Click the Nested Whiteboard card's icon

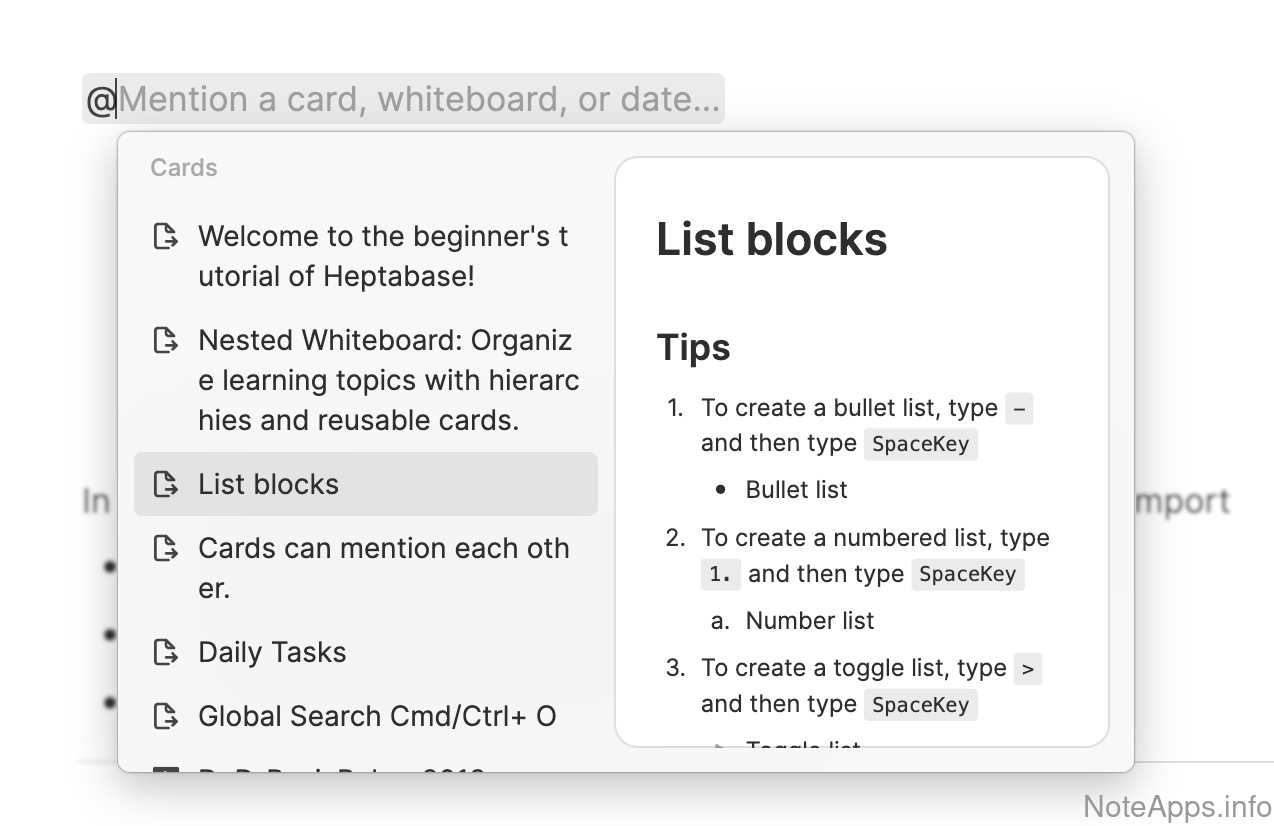(165, 341)
